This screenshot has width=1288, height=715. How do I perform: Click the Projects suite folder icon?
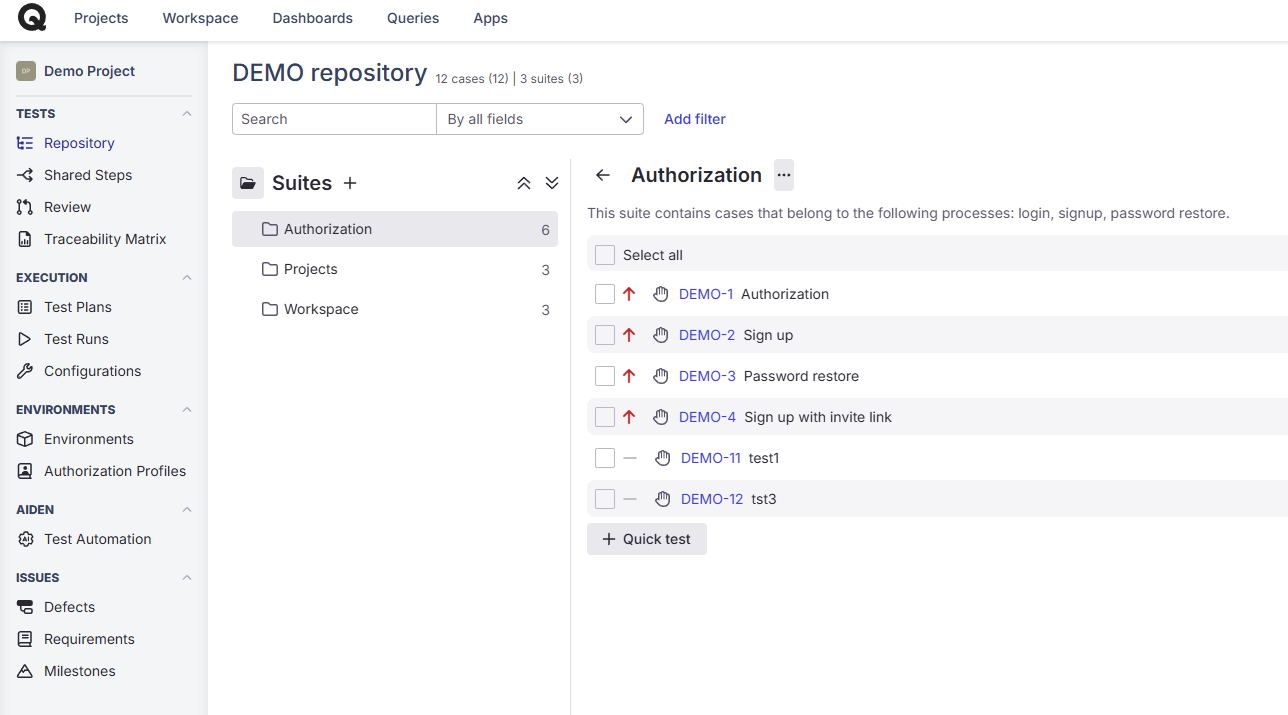269,269
